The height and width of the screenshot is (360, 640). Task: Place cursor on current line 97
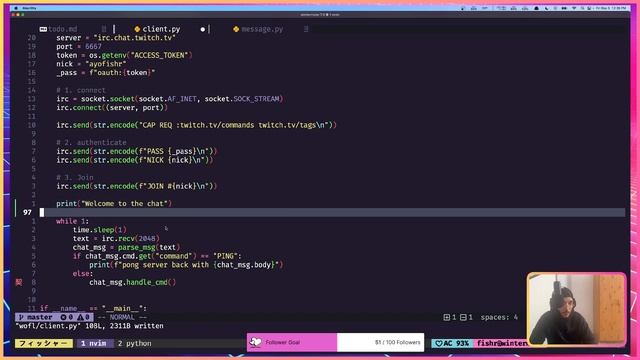tap(333, 212)
